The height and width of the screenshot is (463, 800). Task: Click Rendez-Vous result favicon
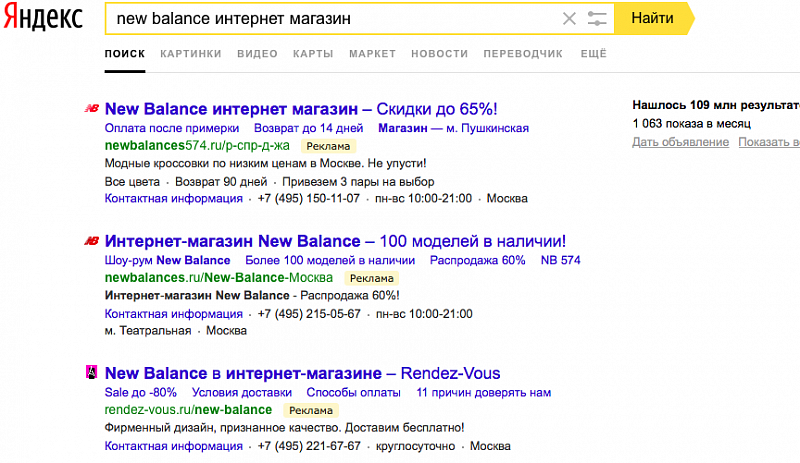tap(91, 372)
